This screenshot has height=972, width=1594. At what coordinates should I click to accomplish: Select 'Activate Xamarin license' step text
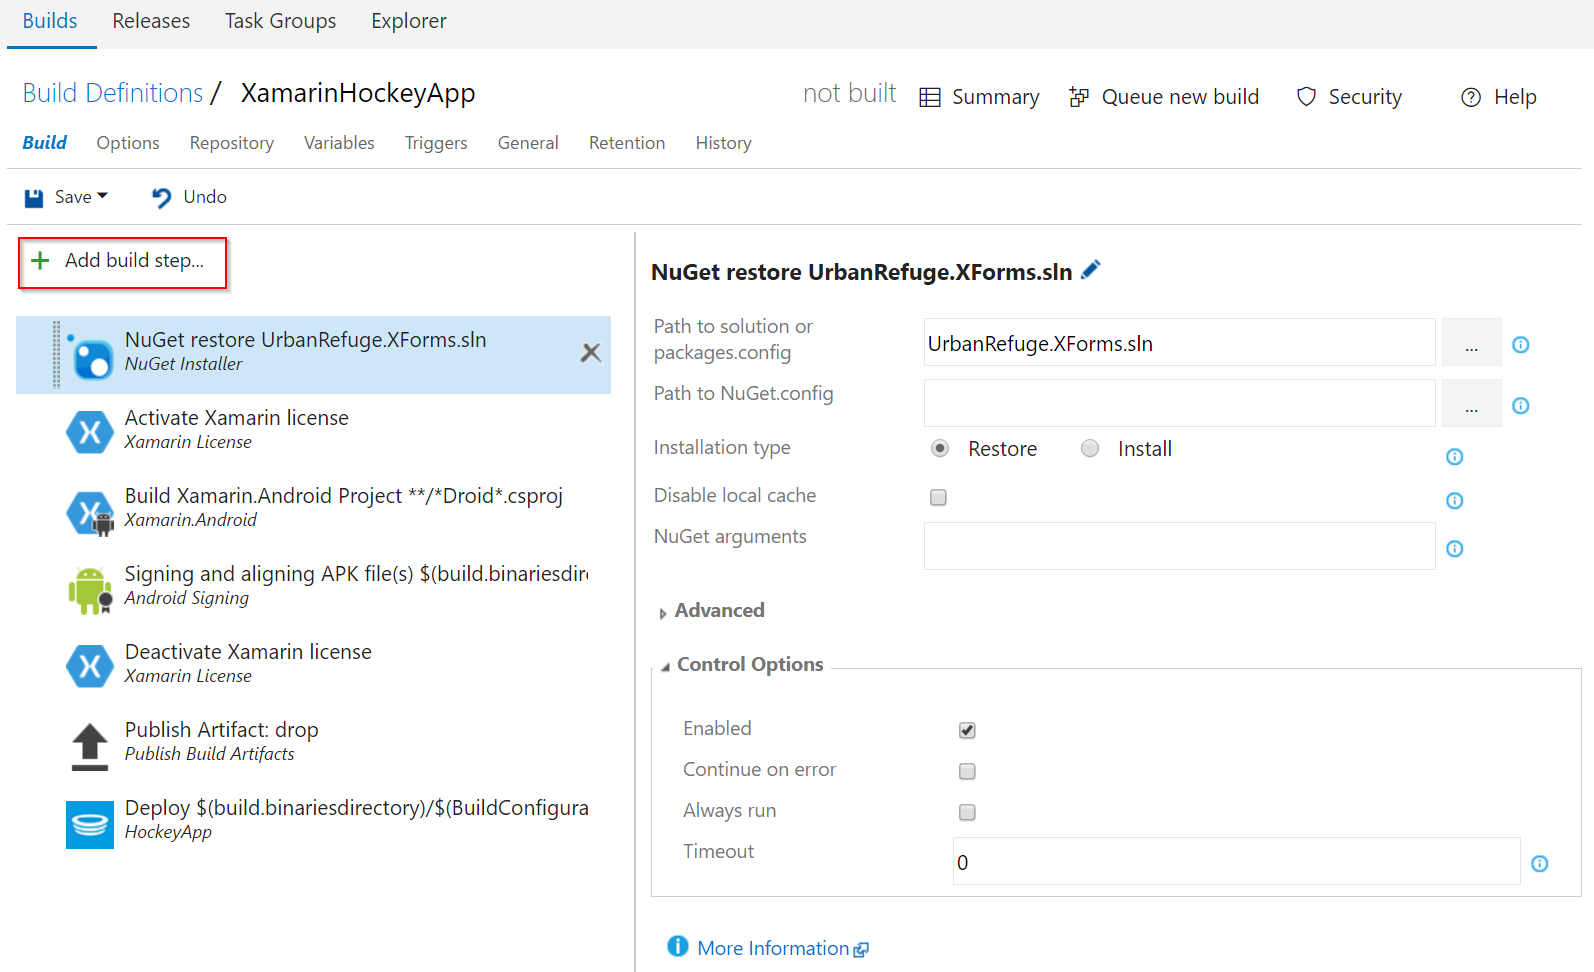click(x=237, y=418)
